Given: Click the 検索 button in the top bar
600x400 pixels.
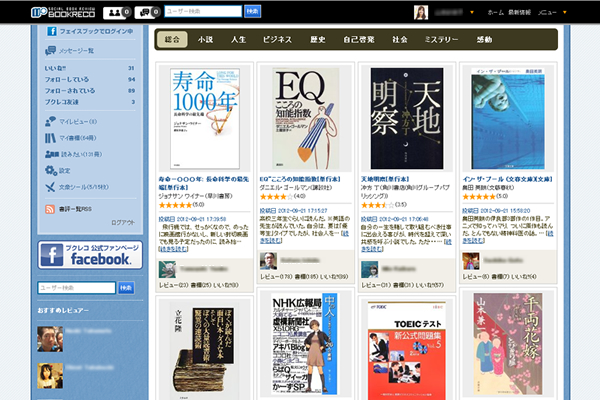Looking at the screenshot, I should click(x=252, y=12).
